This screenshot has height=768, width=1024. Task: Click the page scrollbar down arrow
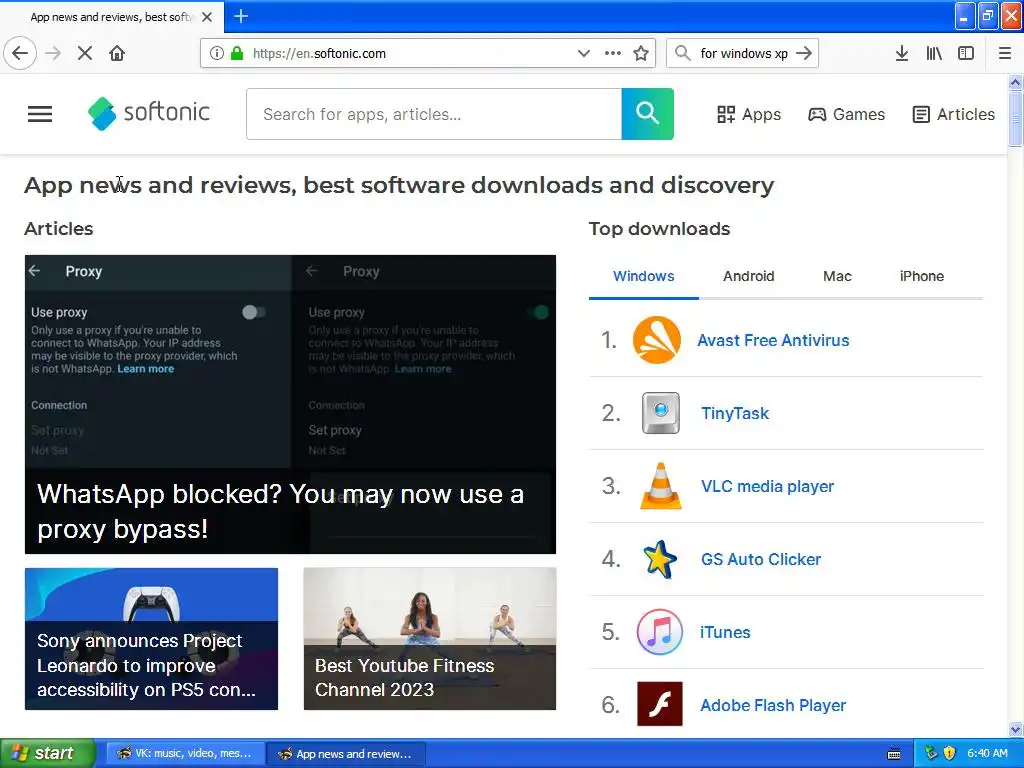pos(1015,729)
